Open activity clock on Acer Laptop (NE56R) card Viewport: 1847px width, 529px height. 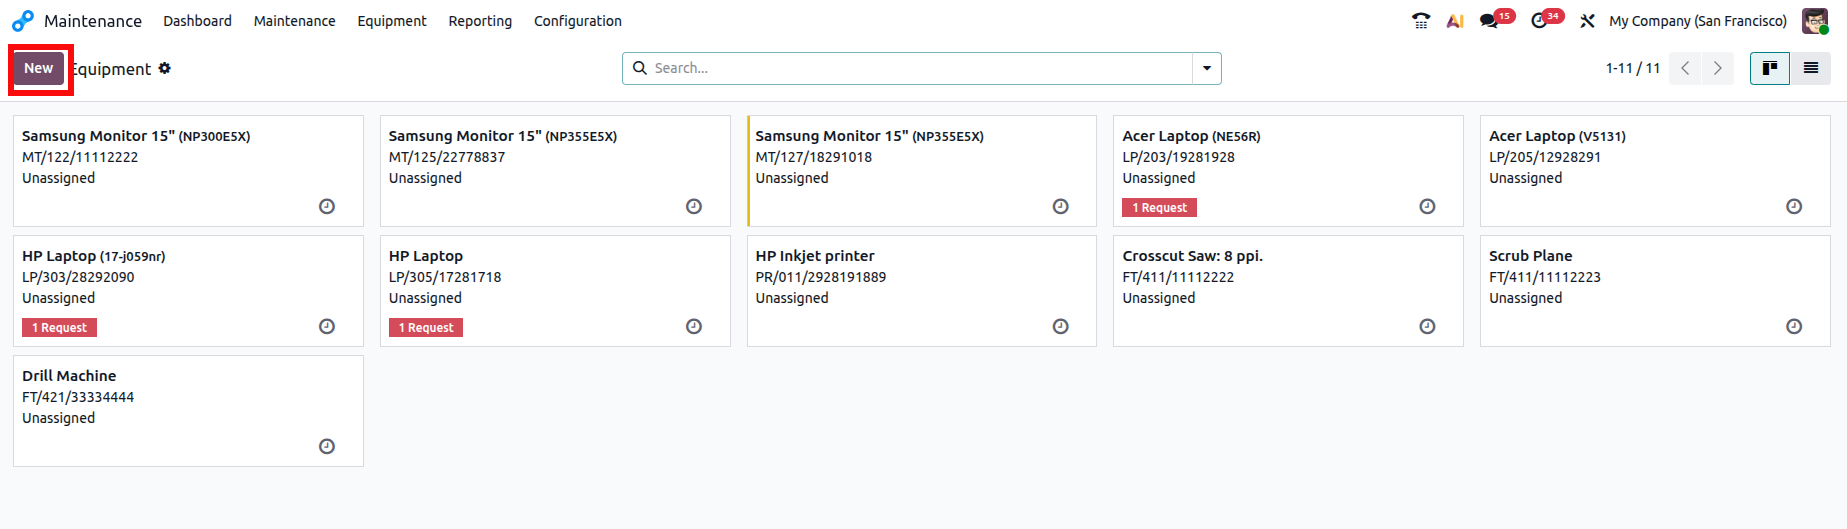tap(1428, 206)
